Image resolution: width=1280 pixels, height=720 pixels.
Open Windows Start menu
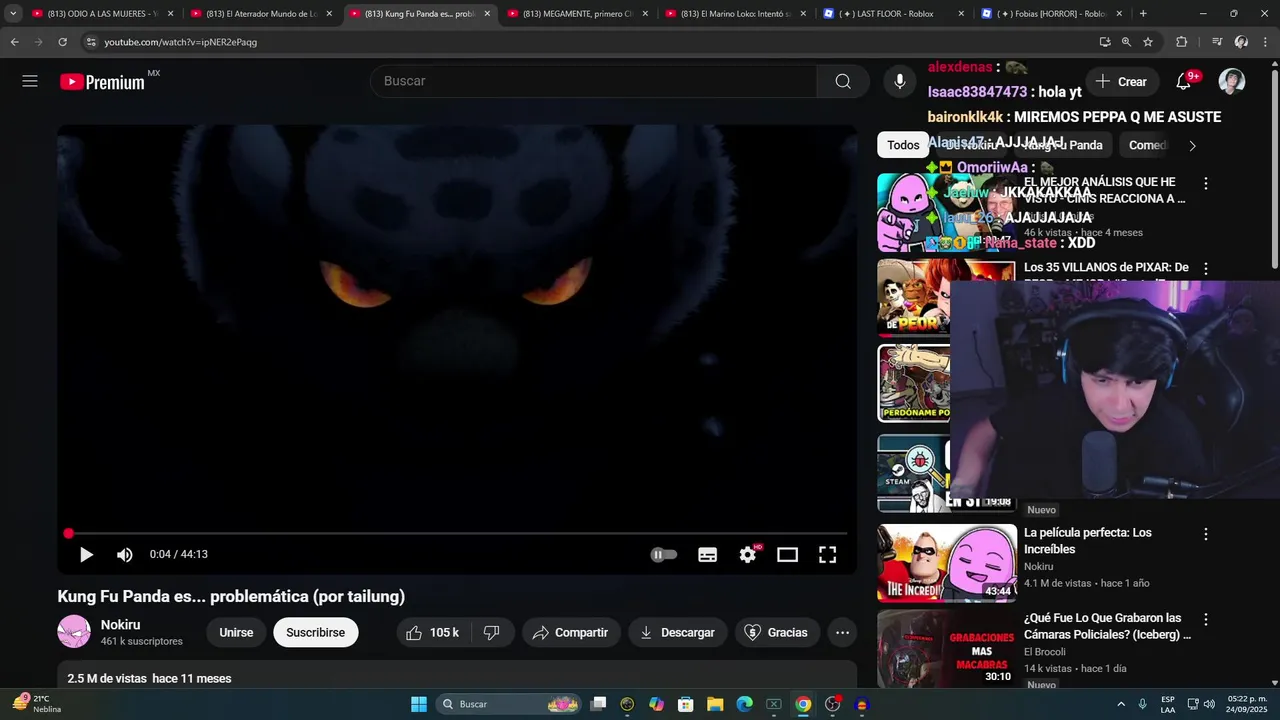(419, 704)
